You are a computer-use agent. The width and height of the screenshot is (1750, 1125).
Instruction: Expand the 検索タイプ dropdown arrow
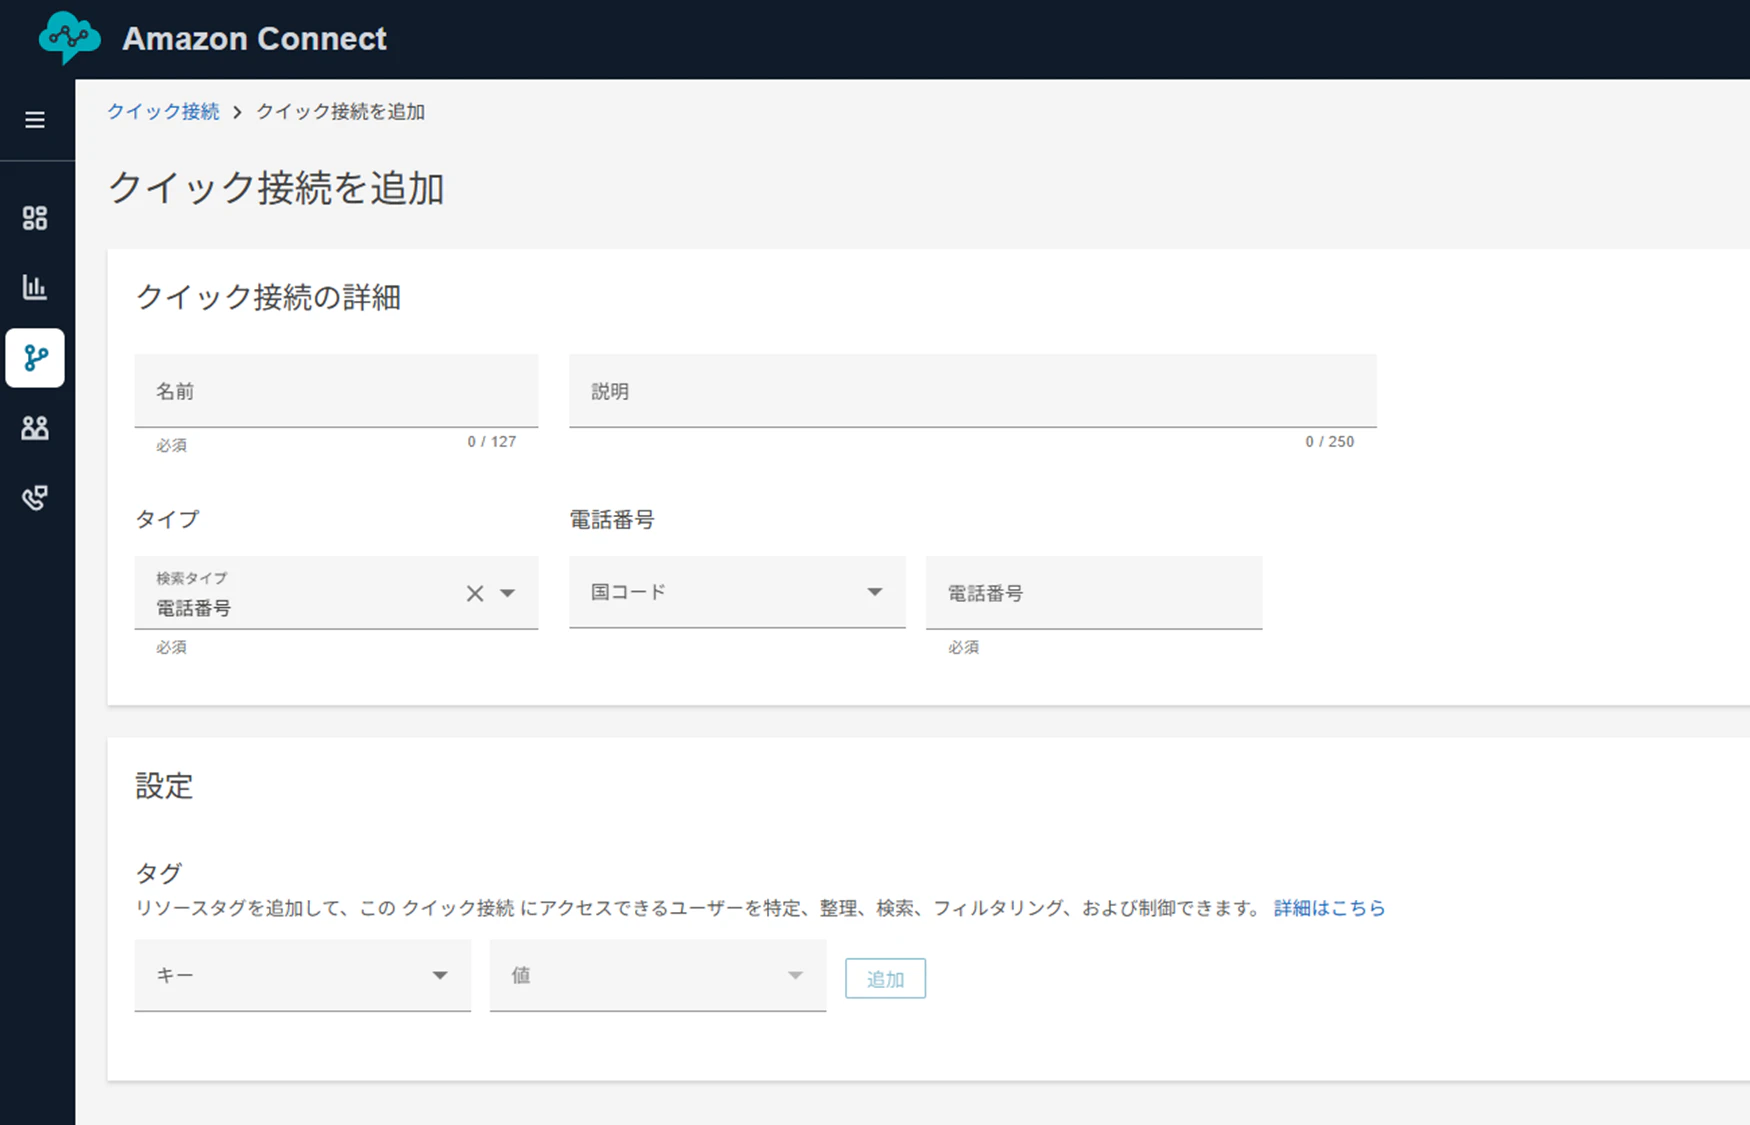pos(508,593)
